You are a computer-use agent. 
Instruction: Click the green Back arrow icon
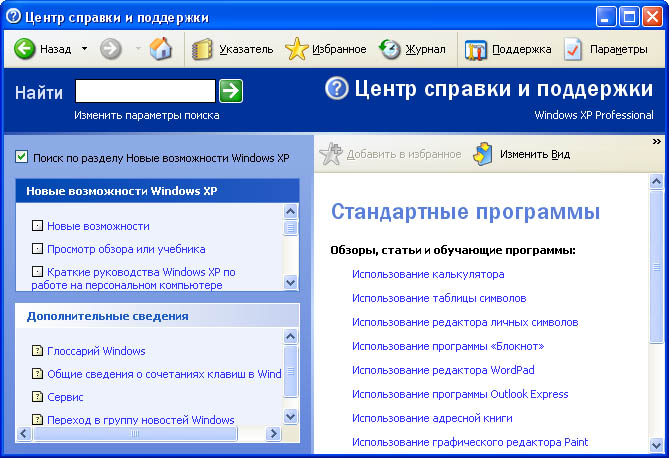(24, 49)
